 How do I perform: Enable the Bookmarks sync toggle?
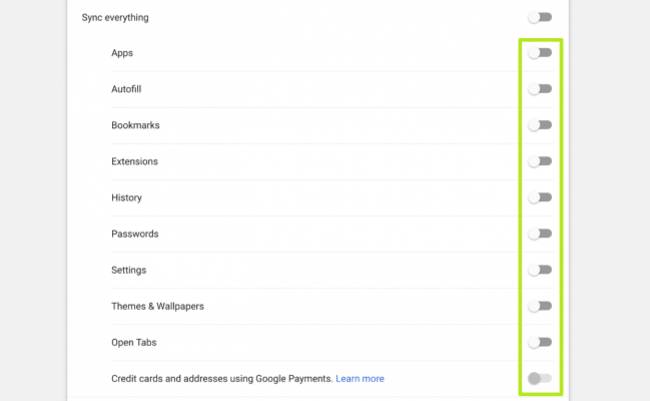540,125
